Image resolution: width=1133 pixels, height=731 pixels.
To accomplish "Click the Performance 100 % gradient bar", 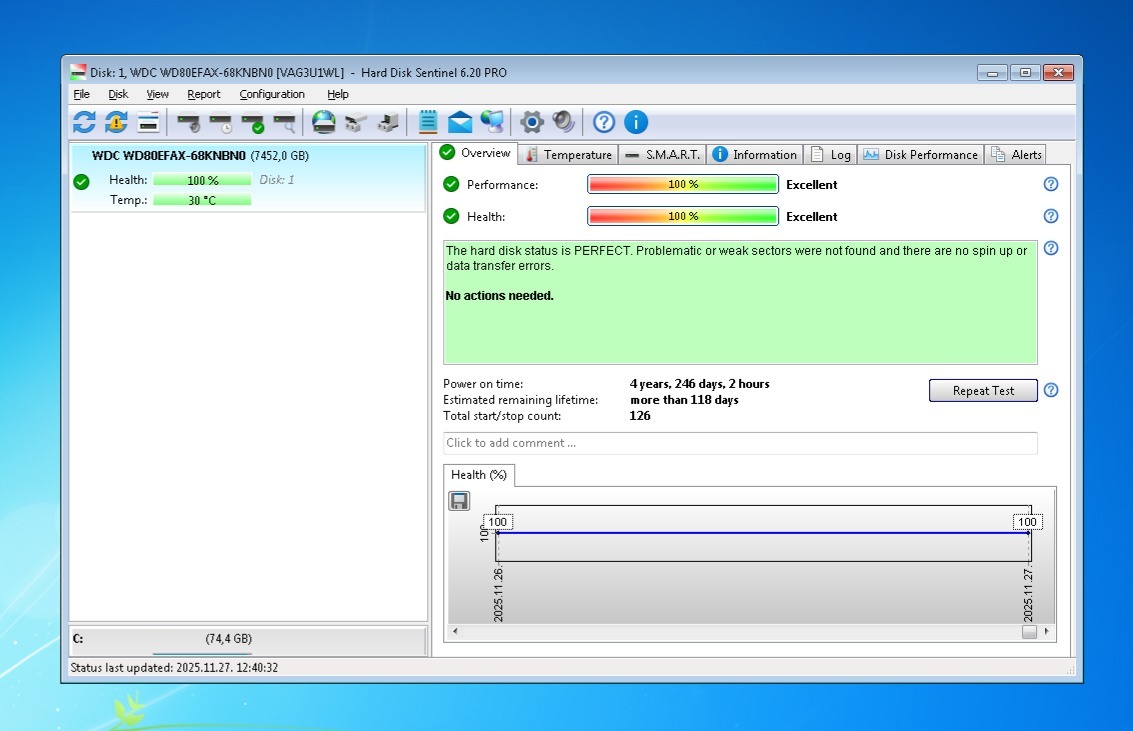I will (683, 184).
